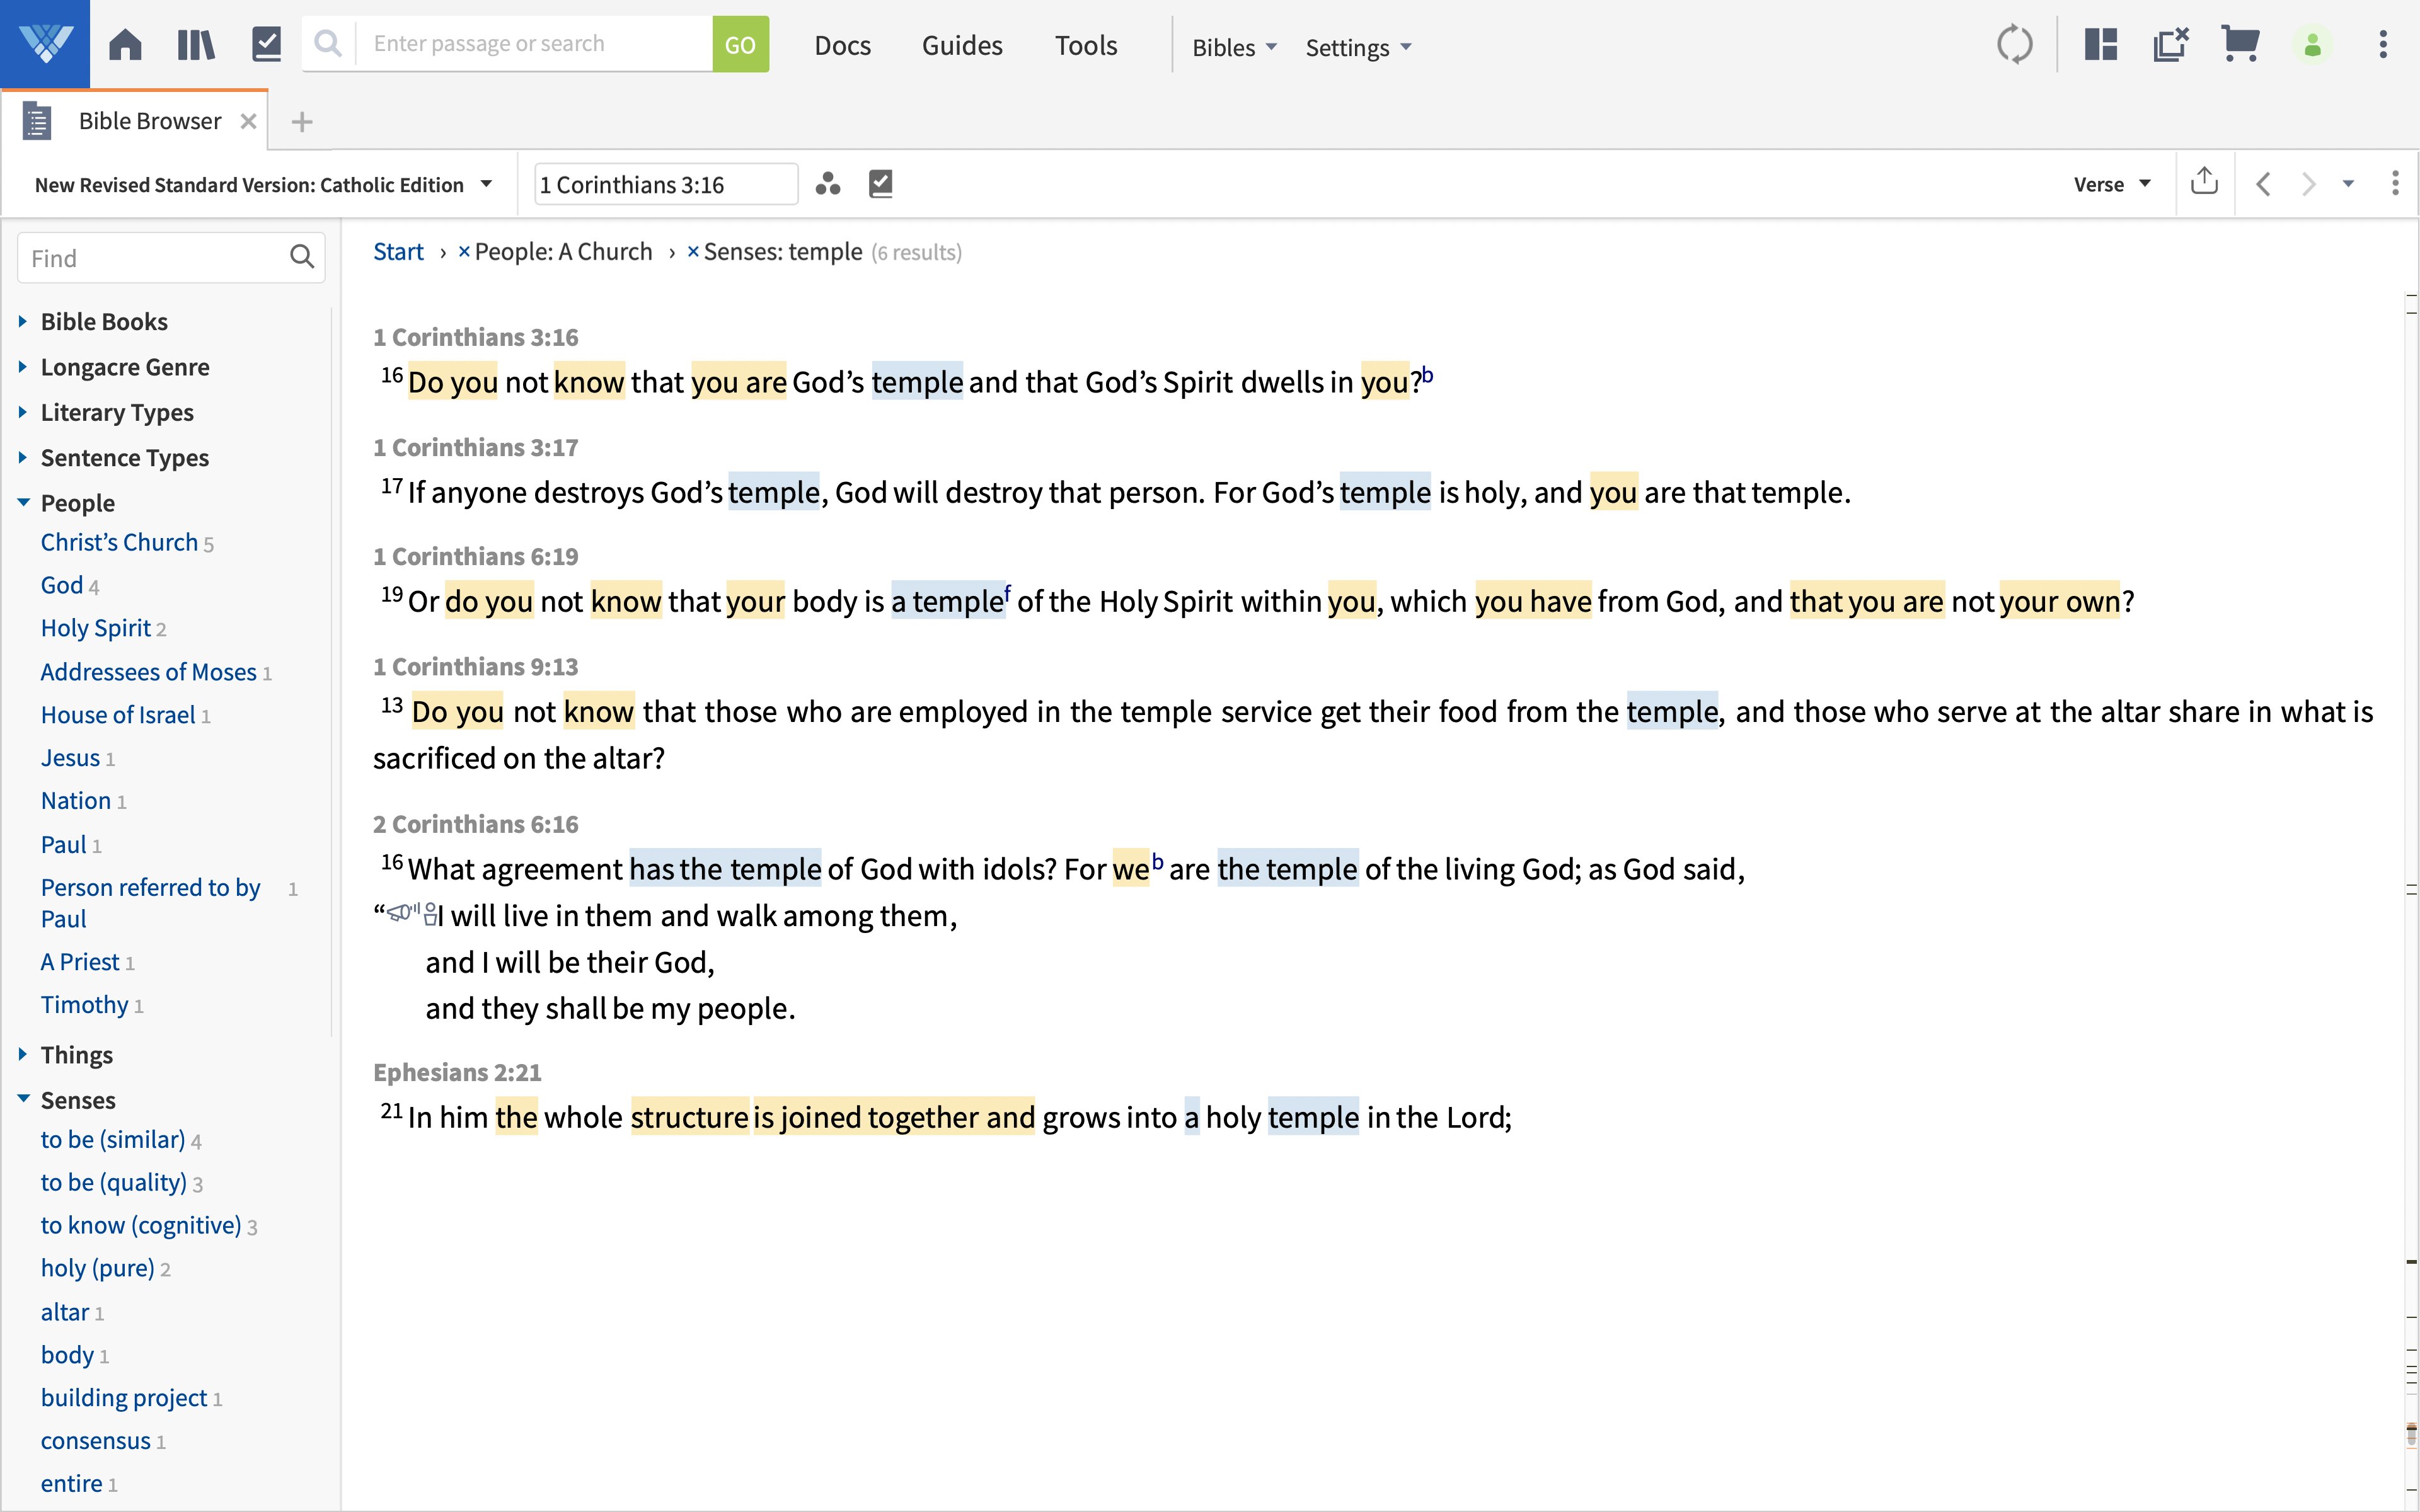The height and width of the screenshot is (1512, 2420).
Task: Open the Tools menu
Action: pos(1086,46)
